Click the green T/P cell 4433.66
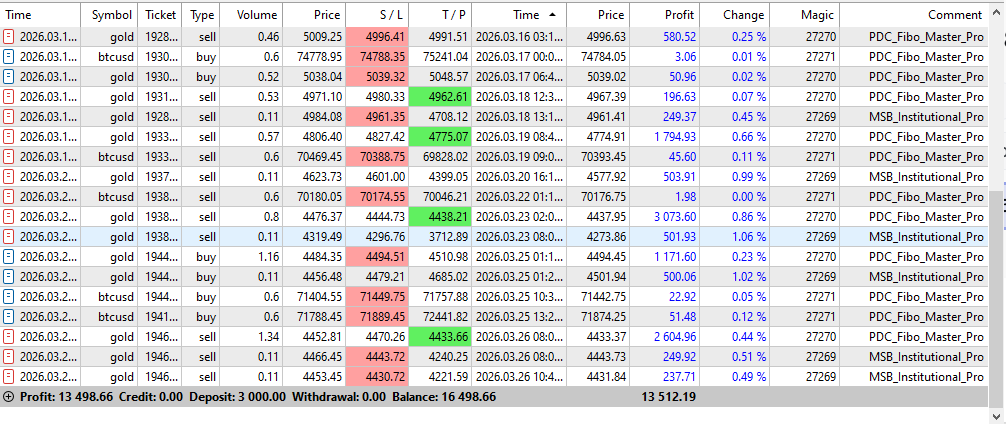Screen dimensions: 1006x424 (x=440, y=337)
